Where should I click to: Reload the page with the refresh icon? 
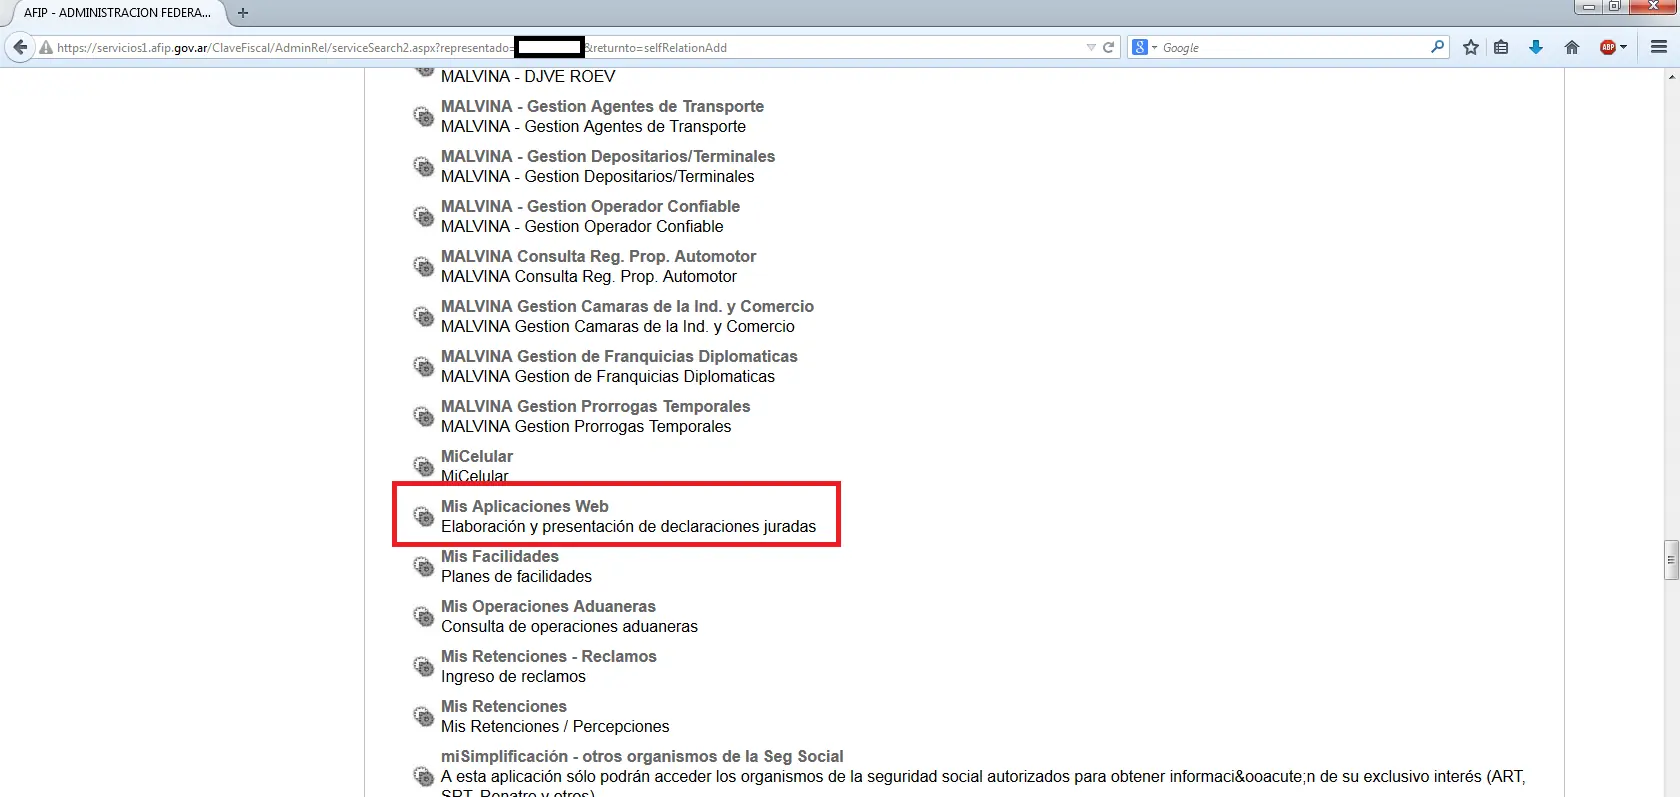click(x=1108, y=47)
